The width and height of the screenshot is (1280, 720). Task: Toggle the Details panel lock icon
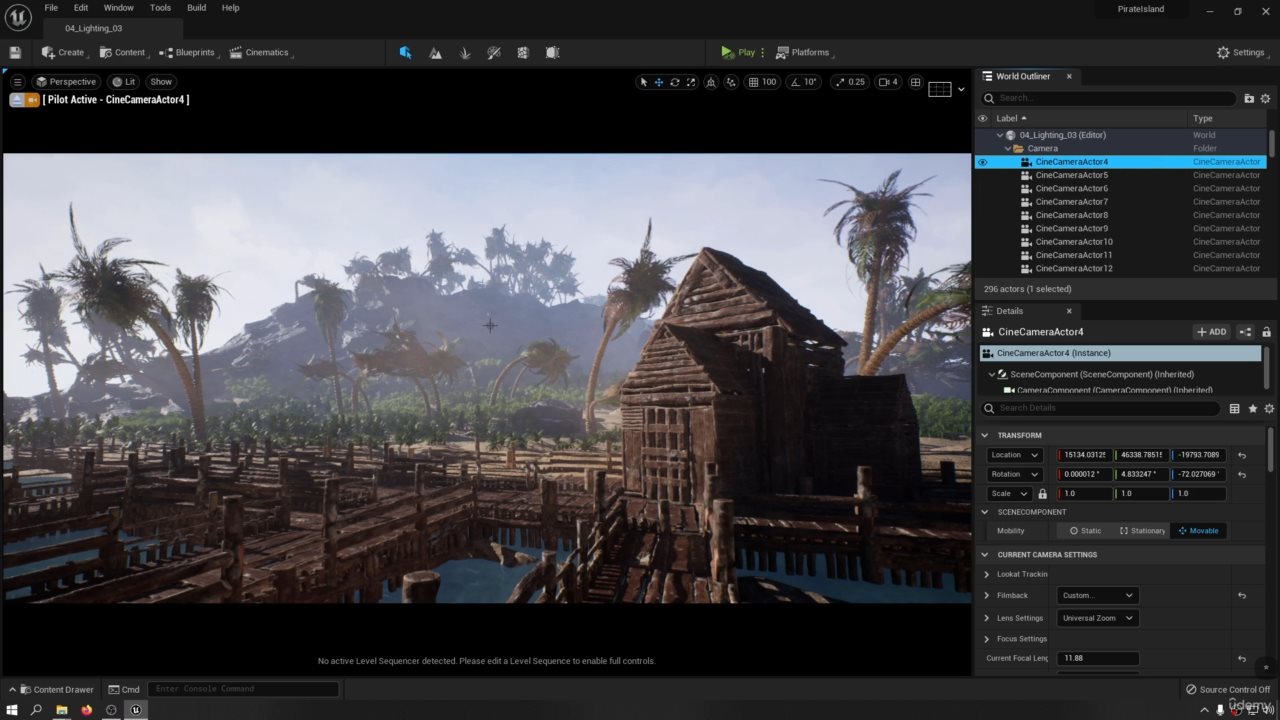(x=1266, y=332)
